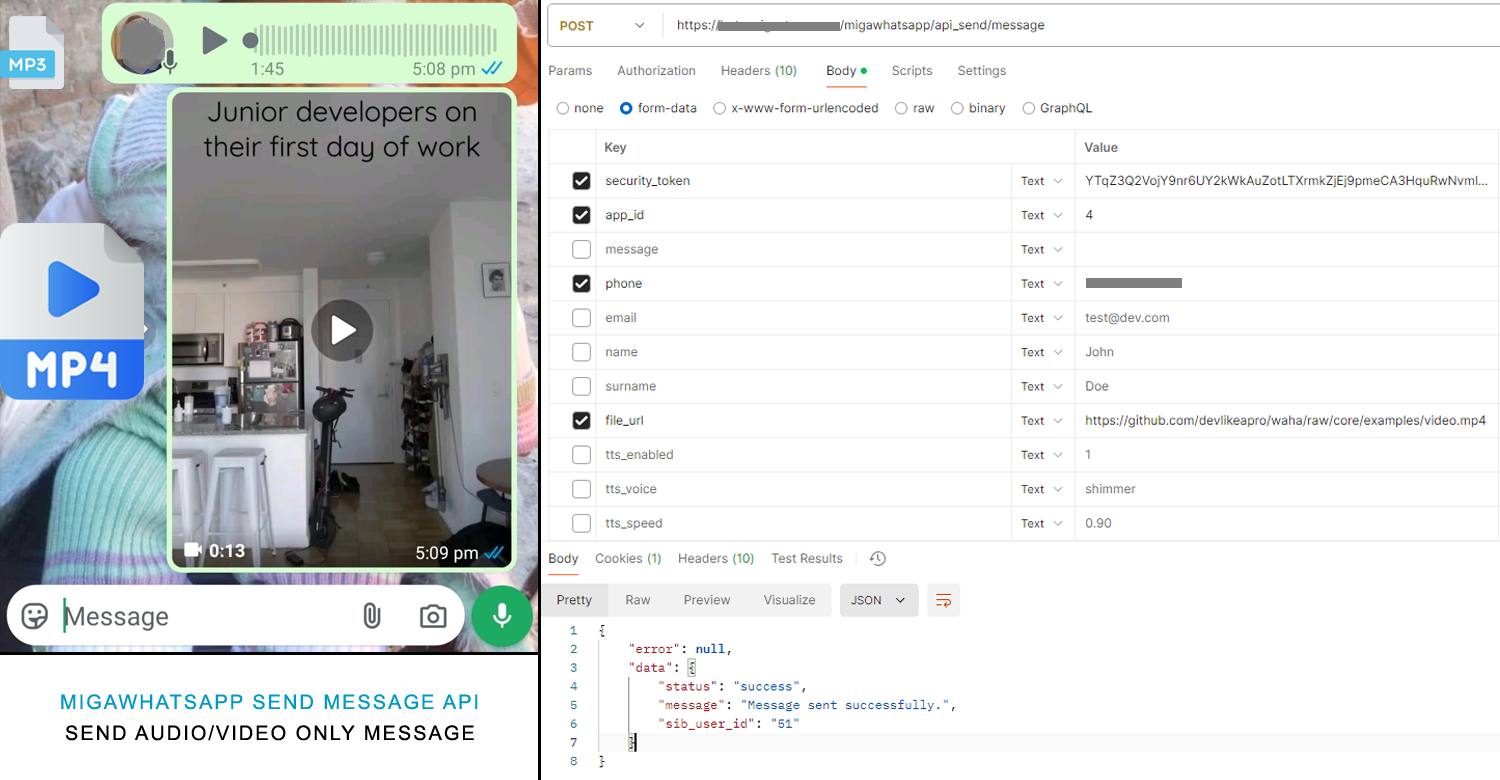Open the POST method dropdown
This screenshot has height=780, width=1500.
pyautogui.click(x=603, y=26)
